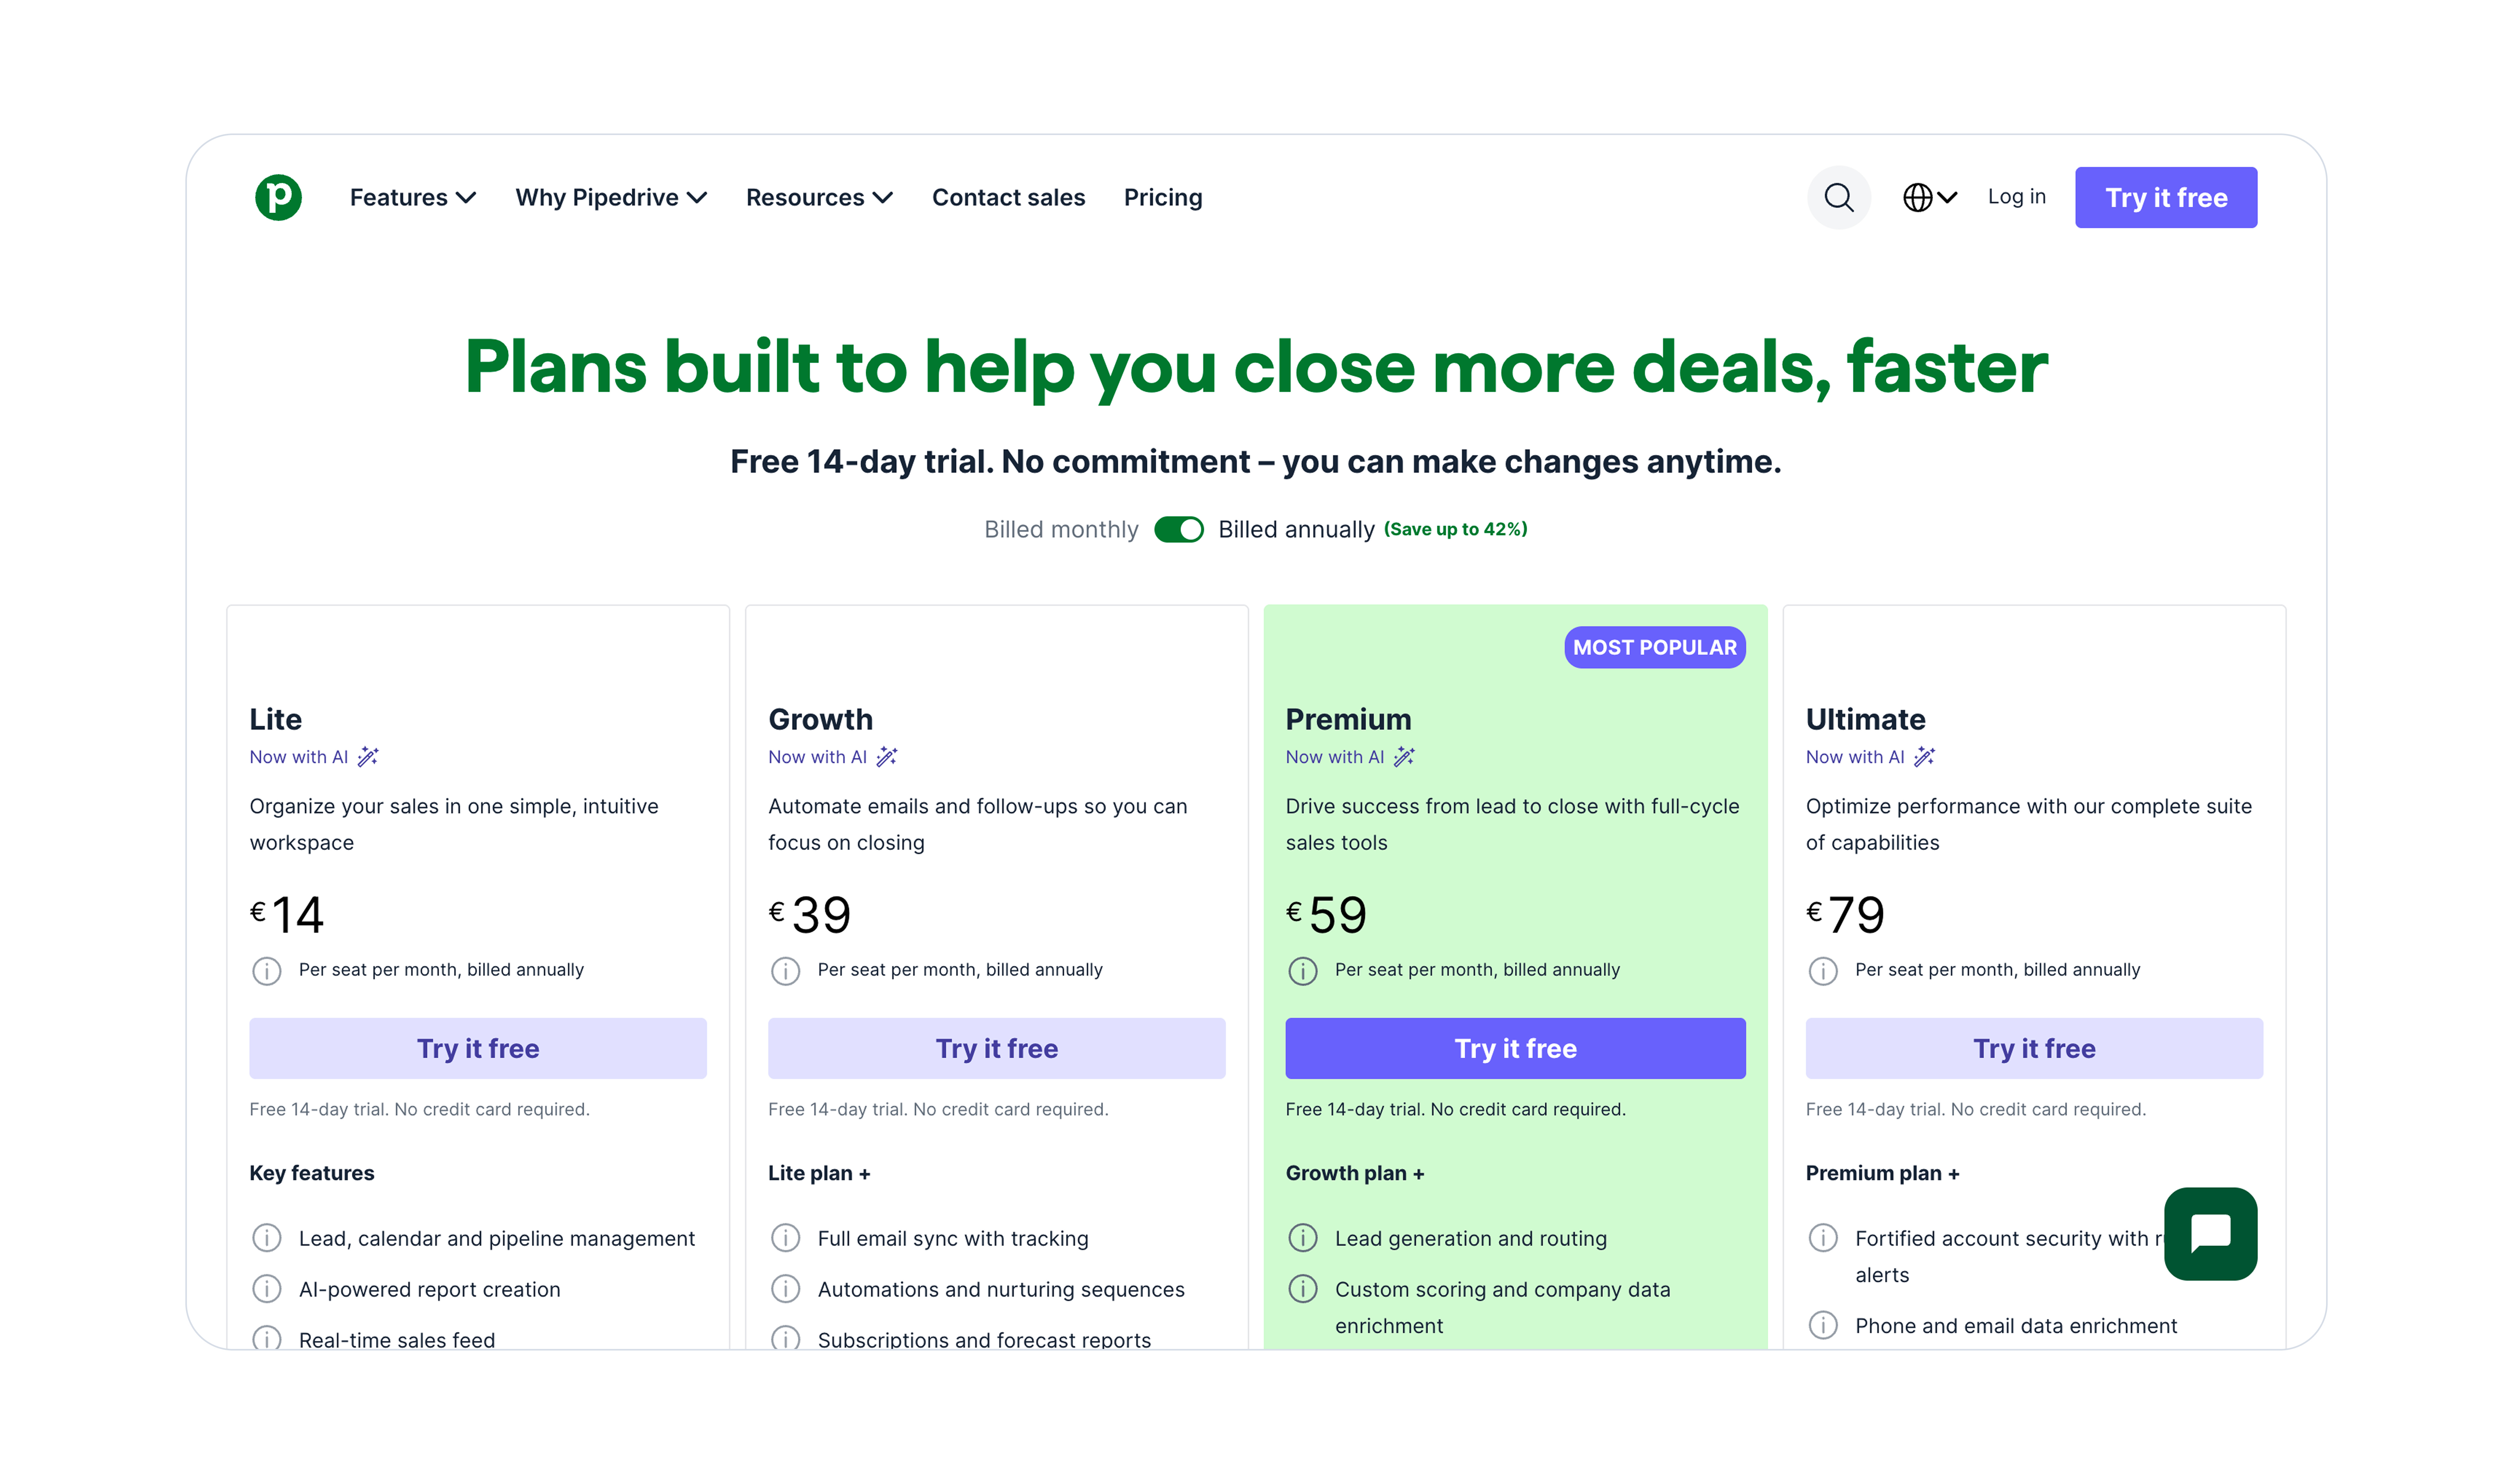2513x1484 pixels.
Task: Click the Pipedrive logo icon
Action: [x=278, y=197]
